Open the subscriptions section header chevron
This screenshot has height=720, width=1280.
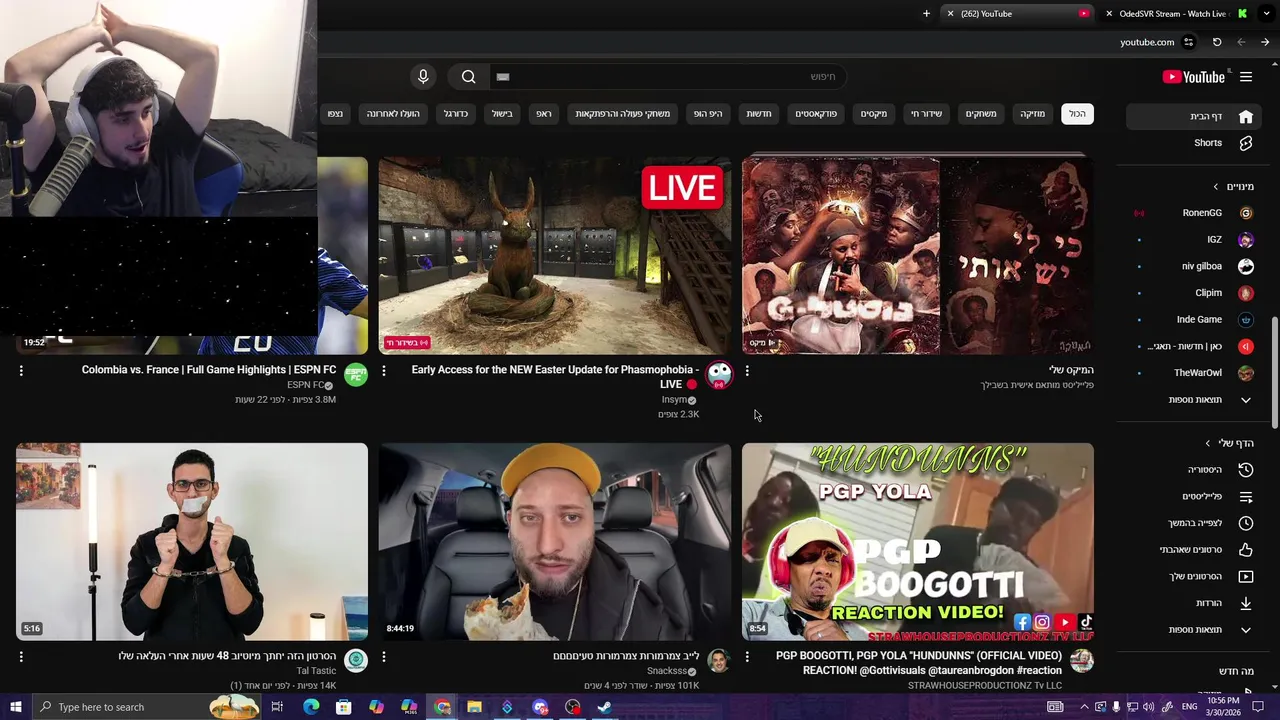click(1216, 187)
